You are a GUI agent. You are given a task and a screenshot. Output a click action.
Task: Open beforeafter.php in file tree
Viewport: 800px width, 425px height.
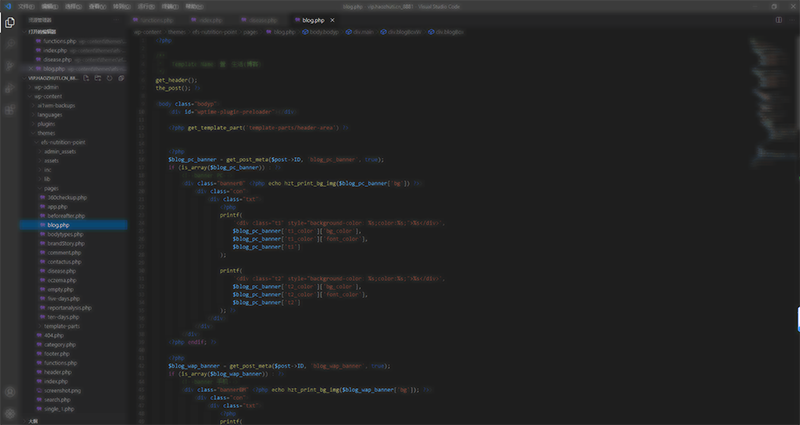click(x=66, y=216)
